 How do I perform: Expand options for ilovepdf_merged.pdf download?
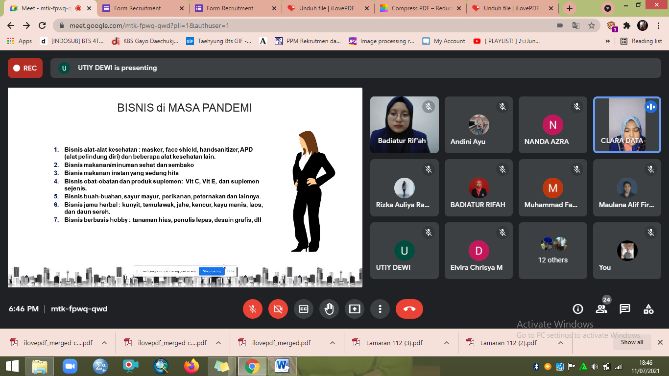(332, 343)
